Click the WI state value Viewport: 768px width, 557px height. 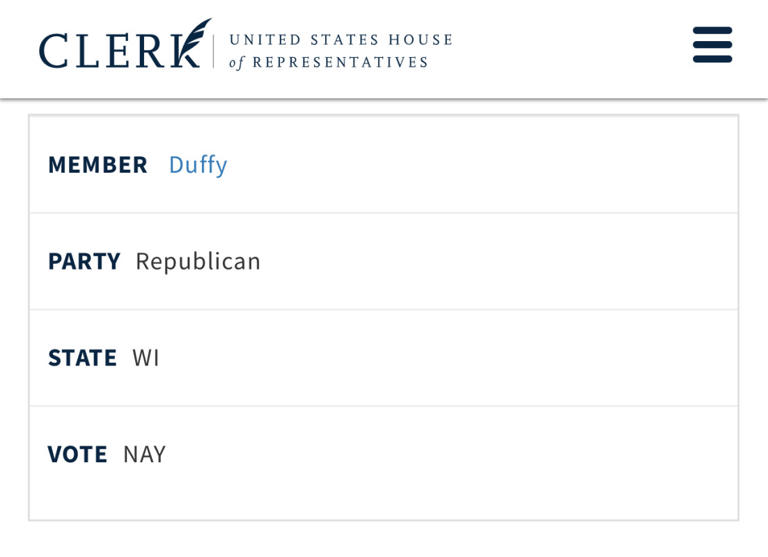coord(146,358)
